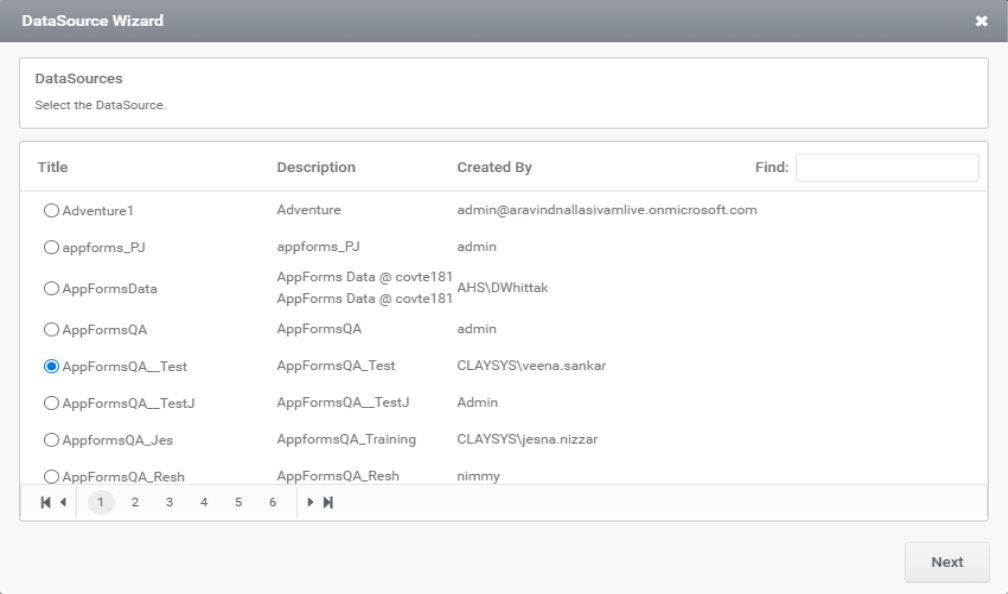Select AppFormsQA_Resh radio button
Image resolution: width=1008 pixels, height=594 pixels.
(x=51, y=476)
